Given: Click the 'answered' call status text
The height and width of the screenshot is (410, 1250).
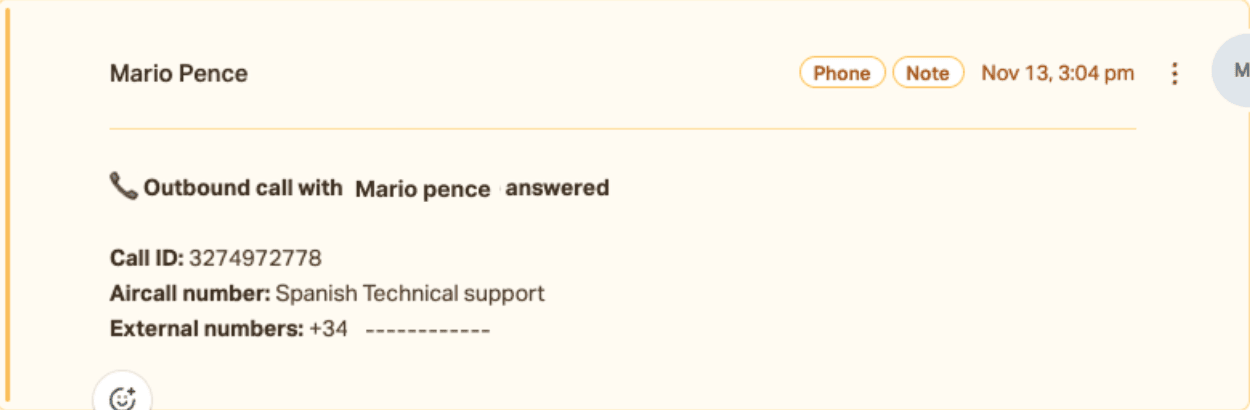Looking at the screenshot, I should pos(557,187).
